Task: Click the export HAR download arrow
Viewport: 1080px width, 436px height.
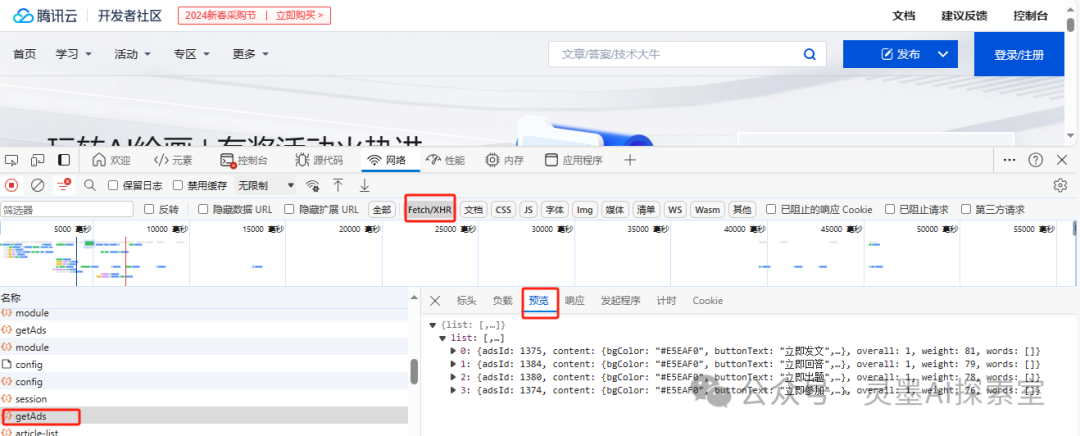Action: point(364,185)
